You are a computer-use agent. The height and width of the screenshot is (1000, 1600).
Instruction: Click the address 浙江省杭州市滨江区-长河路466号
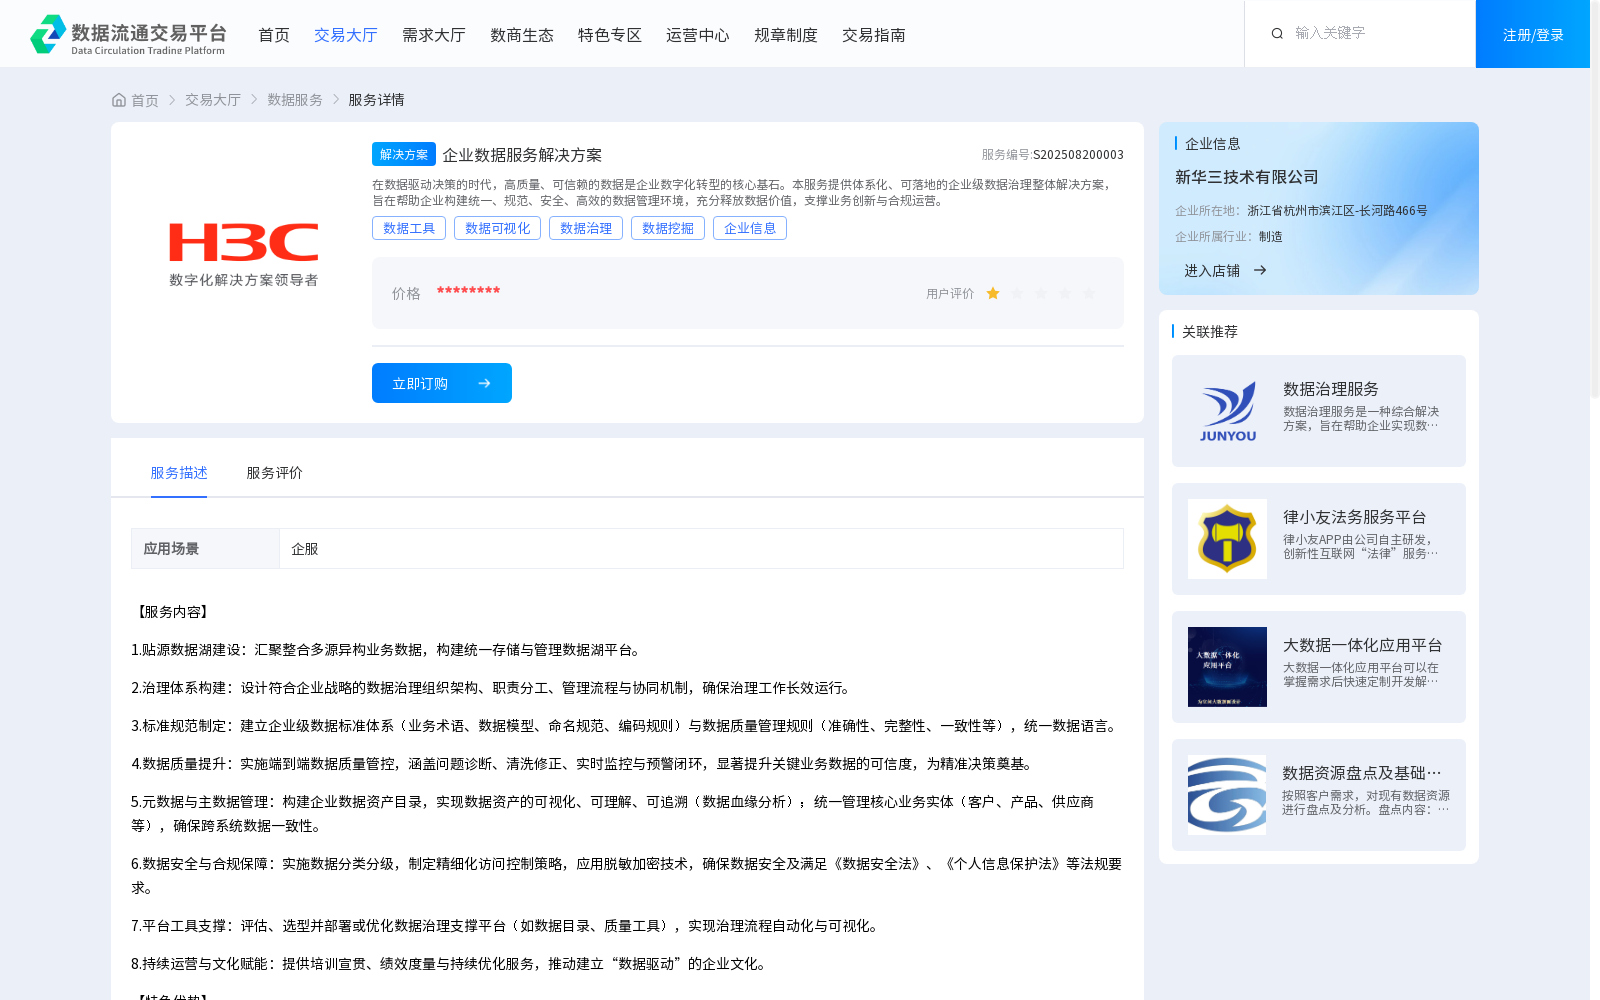[1337, 211]
